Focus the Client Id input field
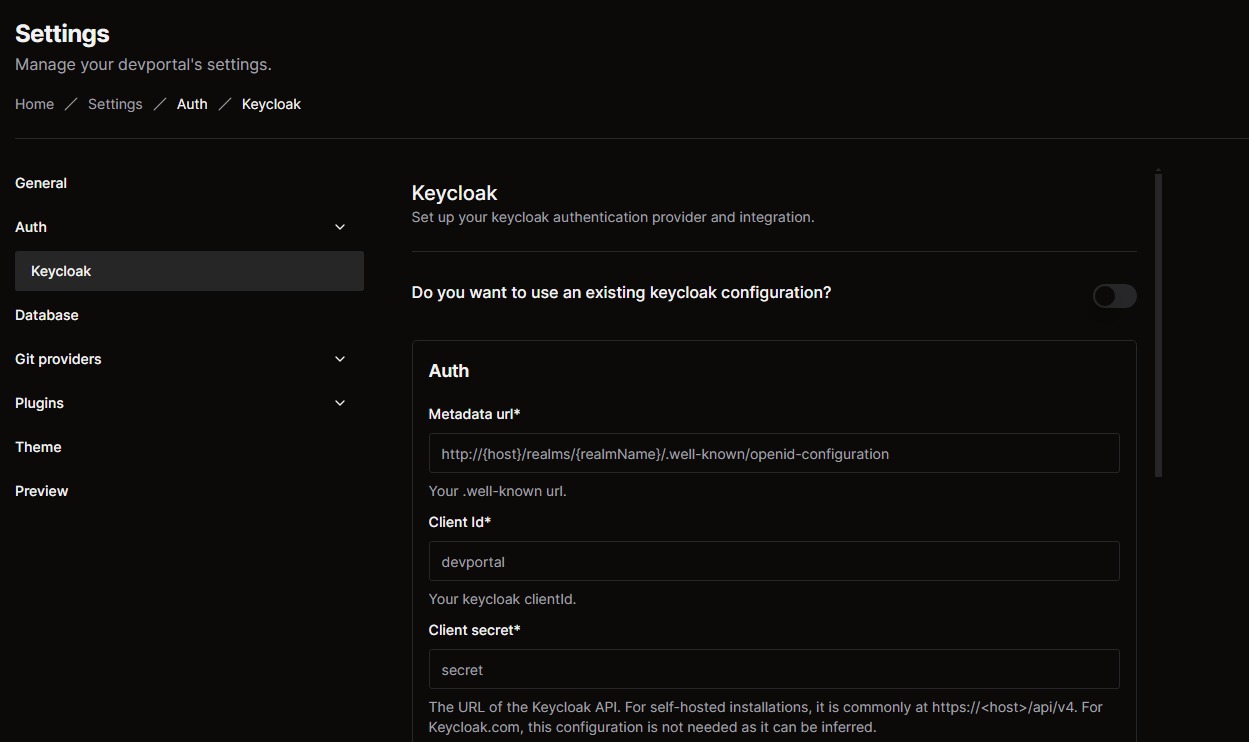Viewport: 1249px width, 742px height. pyautogui.click(x=773, y=561)
